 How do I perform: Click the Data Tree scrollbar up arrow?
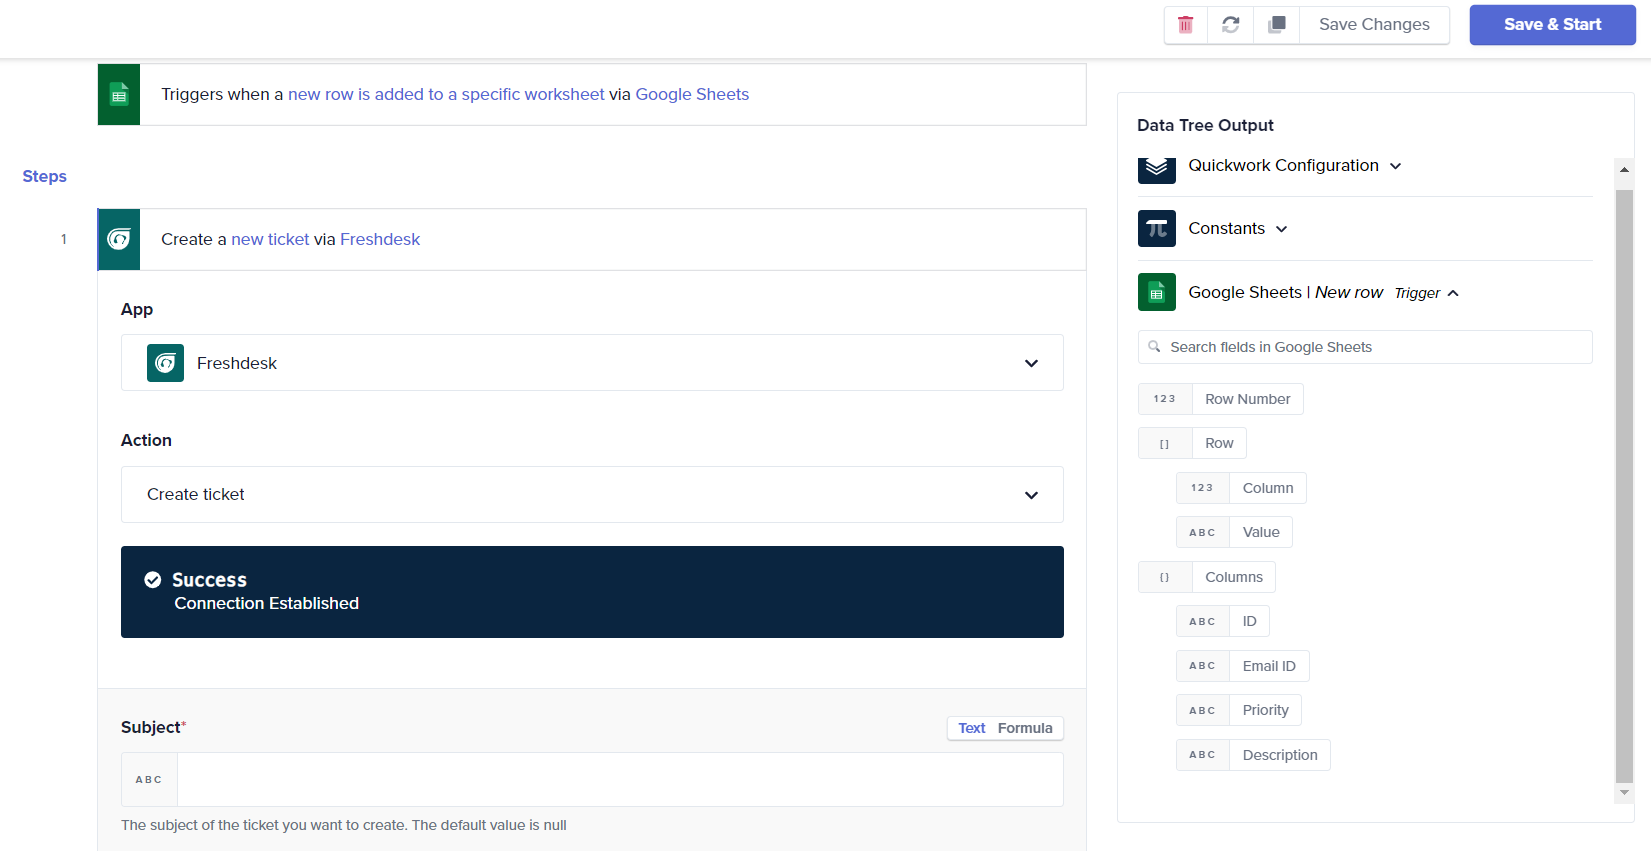pos(1624,170)
